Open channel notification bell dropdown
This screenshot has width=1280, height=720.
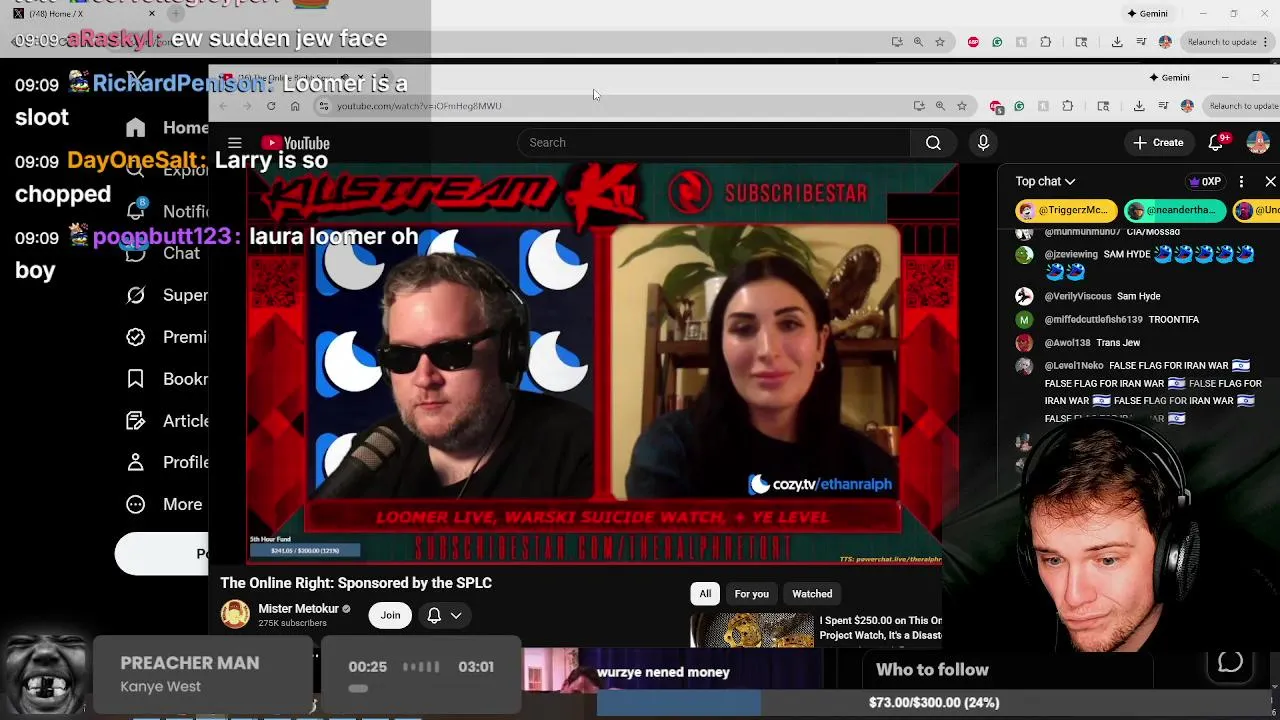[444, 616]
